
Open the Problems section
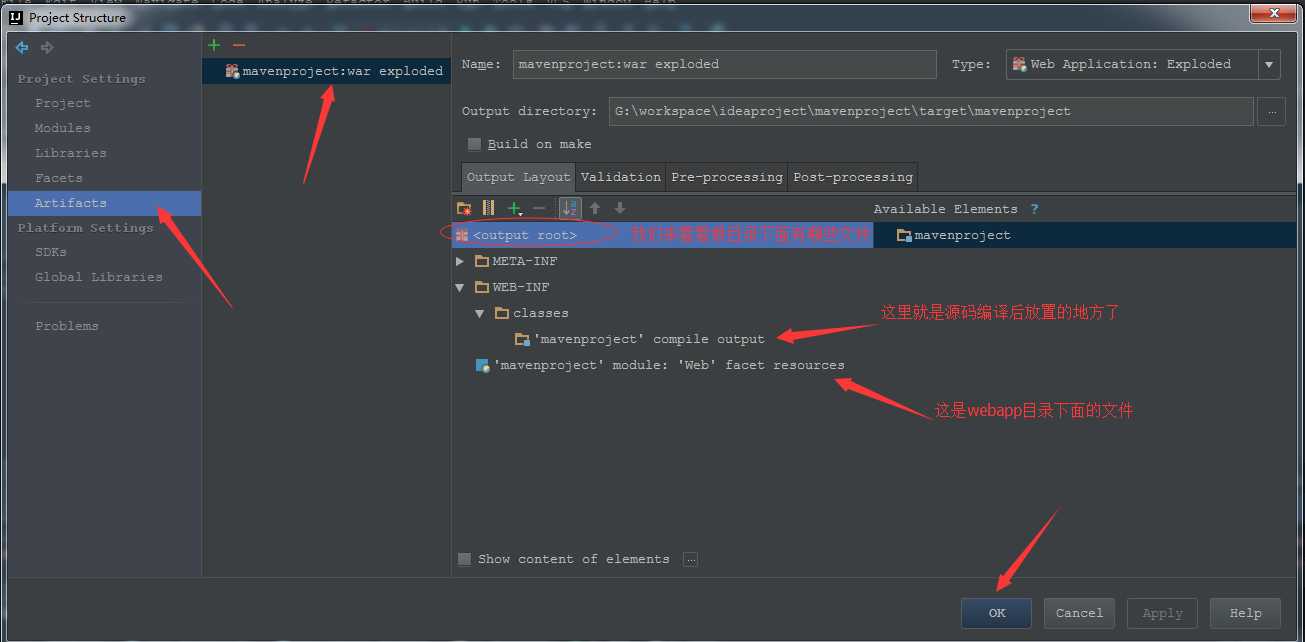pos(67,326)
